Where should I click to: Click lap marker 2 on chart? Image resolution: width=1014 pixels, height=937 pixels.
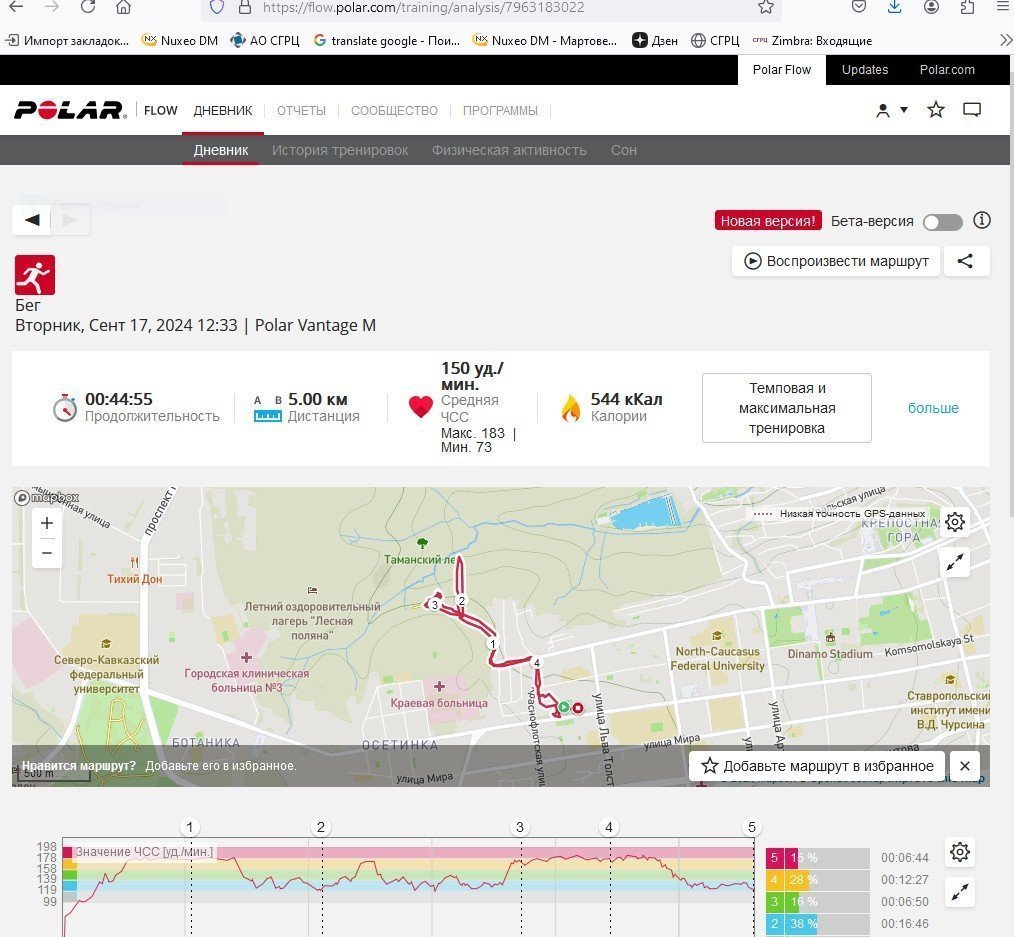point(321,826)
